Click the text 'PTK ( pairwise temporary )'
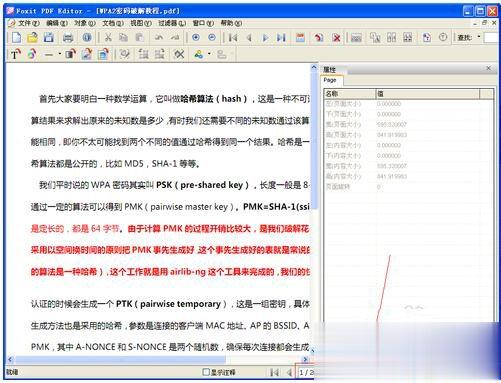 [x=171, y=304]
